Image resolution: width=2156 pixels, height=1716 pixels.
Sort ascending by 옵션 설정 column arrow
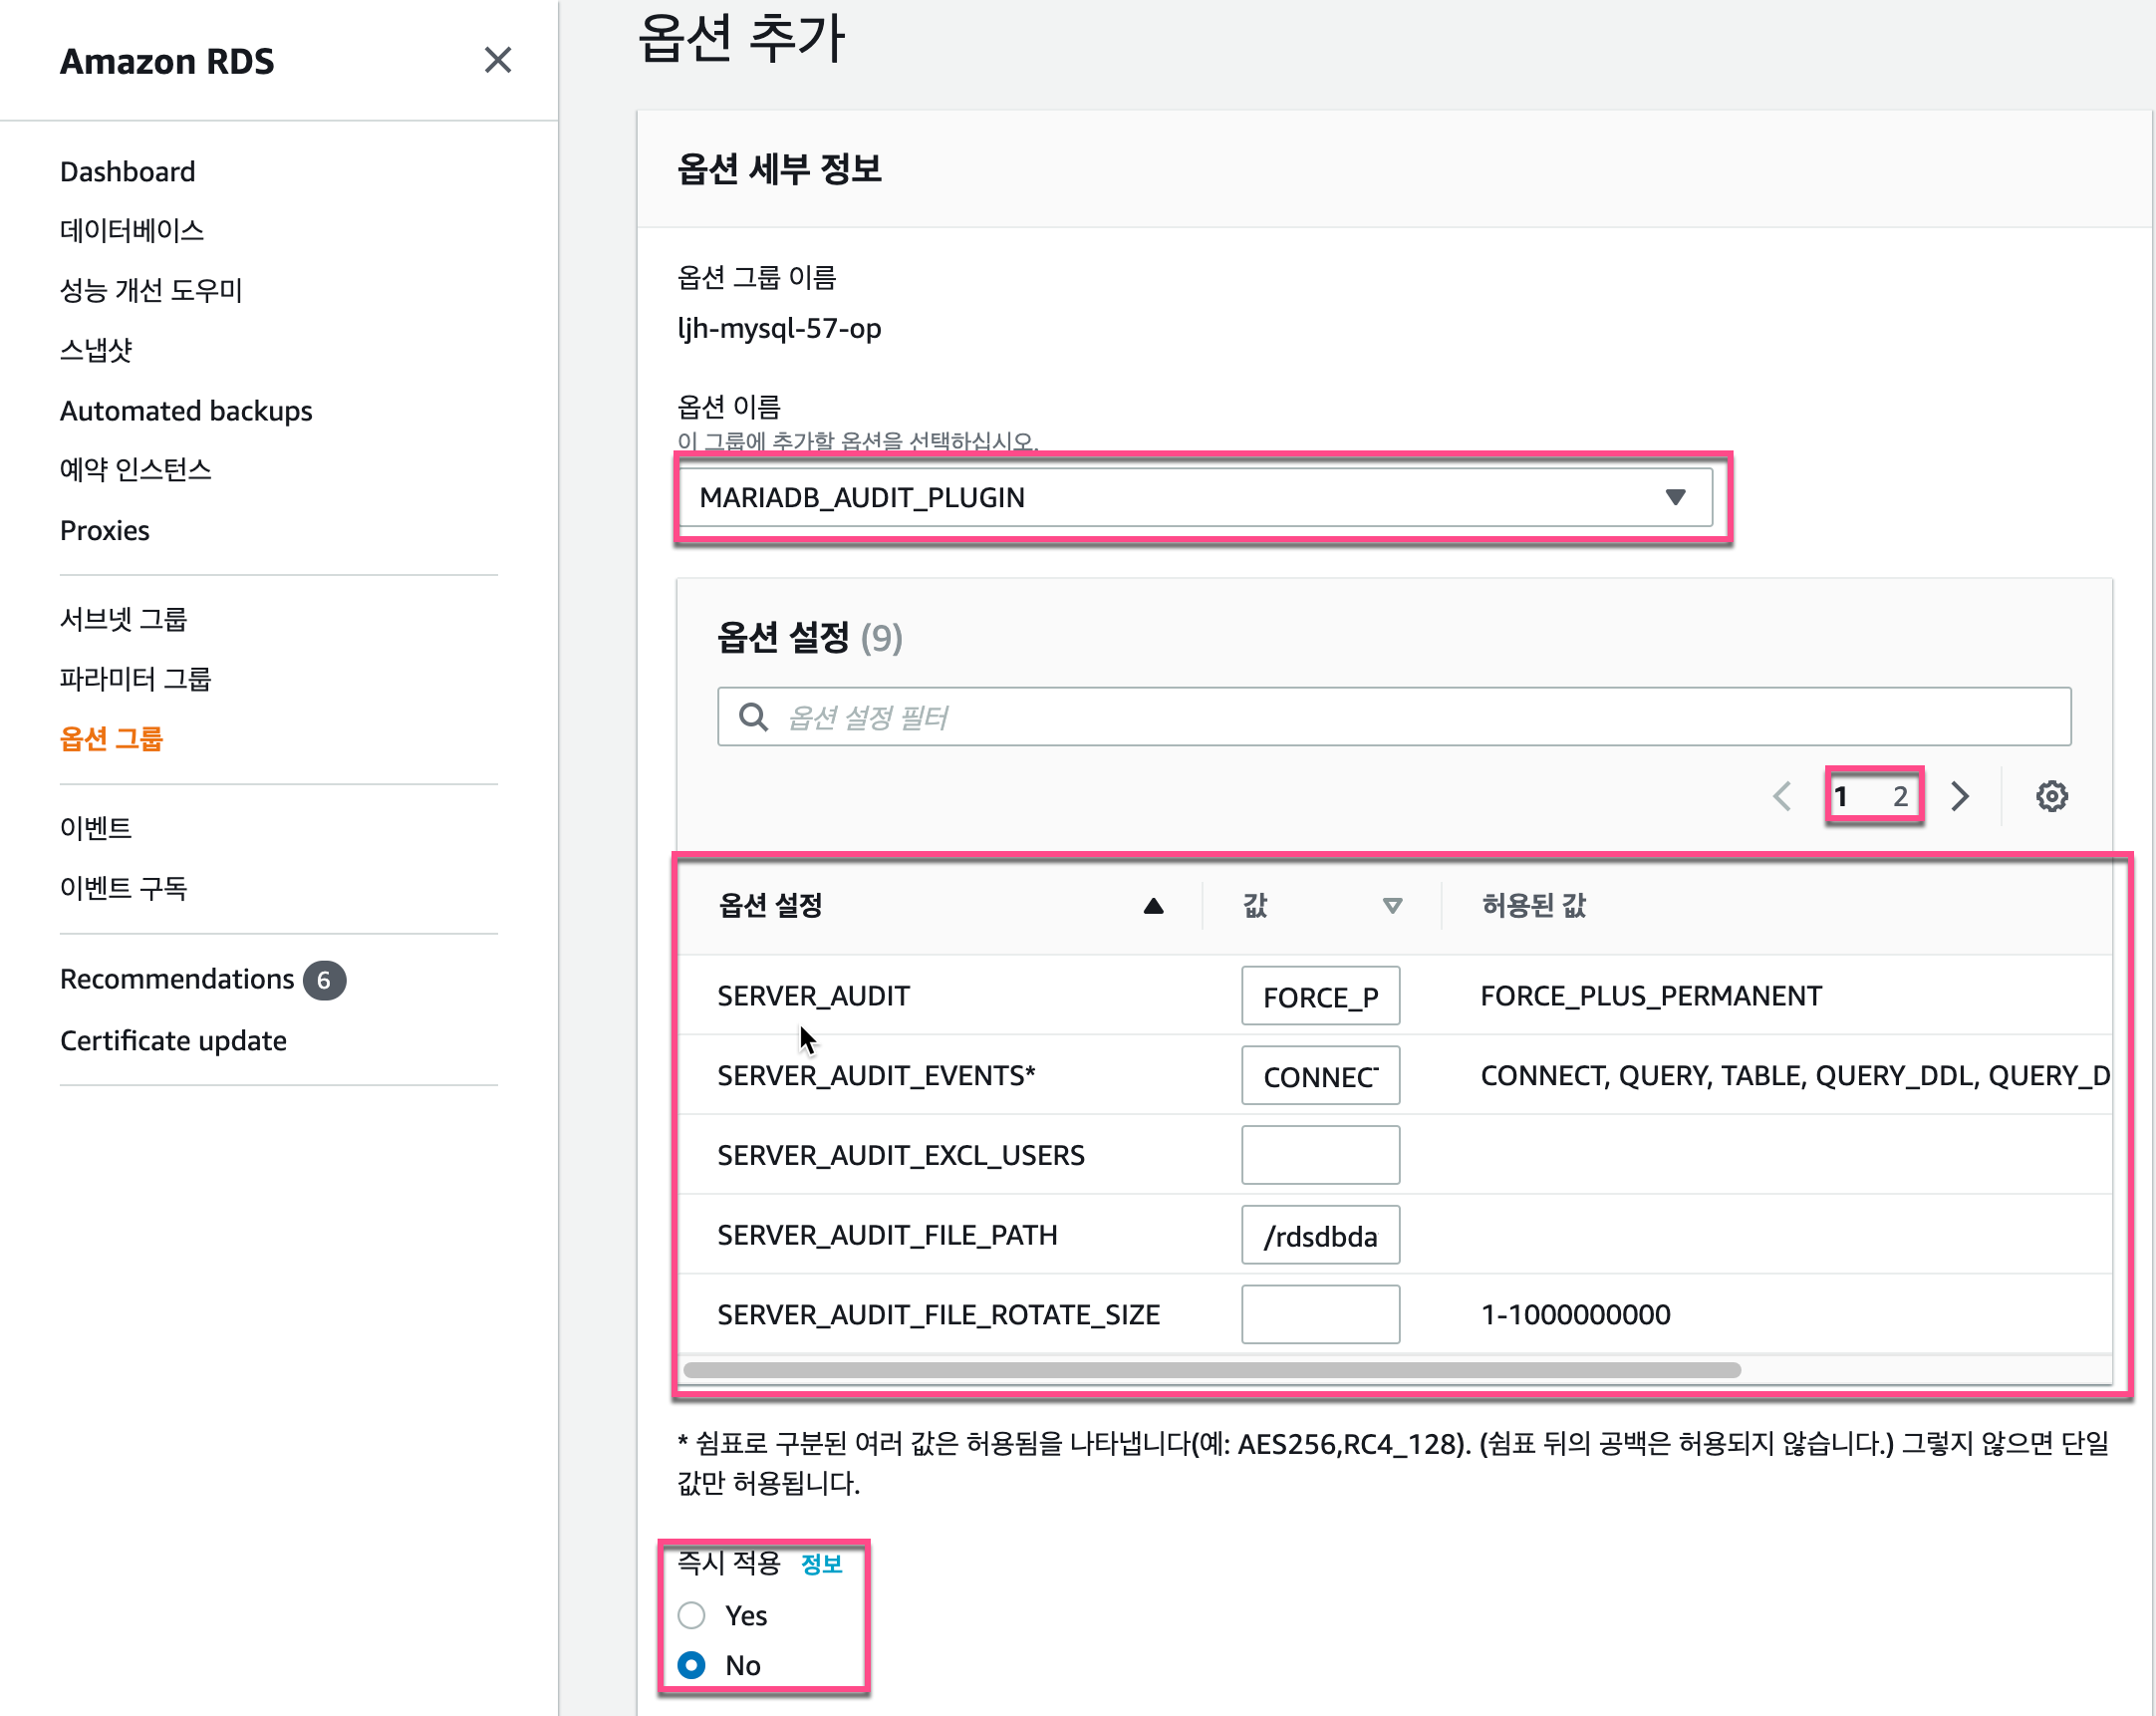pyautogui.click(x=1153, y=906)
